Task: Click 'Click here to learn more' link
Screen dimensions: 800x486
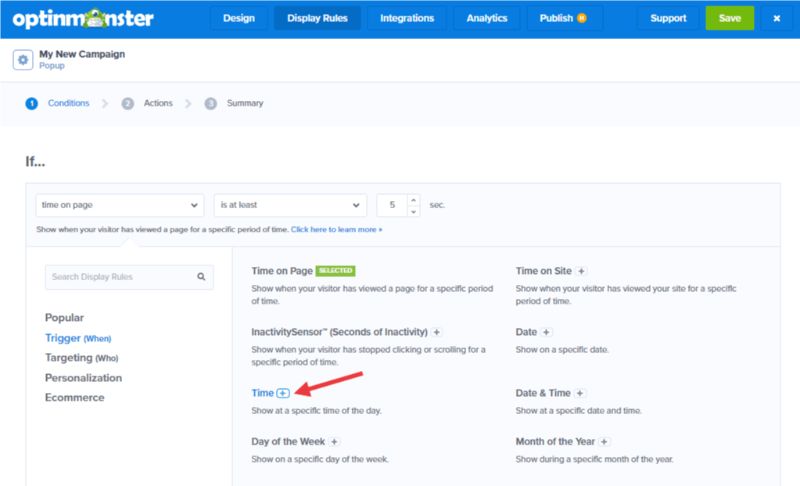Action: pos(336,229)
